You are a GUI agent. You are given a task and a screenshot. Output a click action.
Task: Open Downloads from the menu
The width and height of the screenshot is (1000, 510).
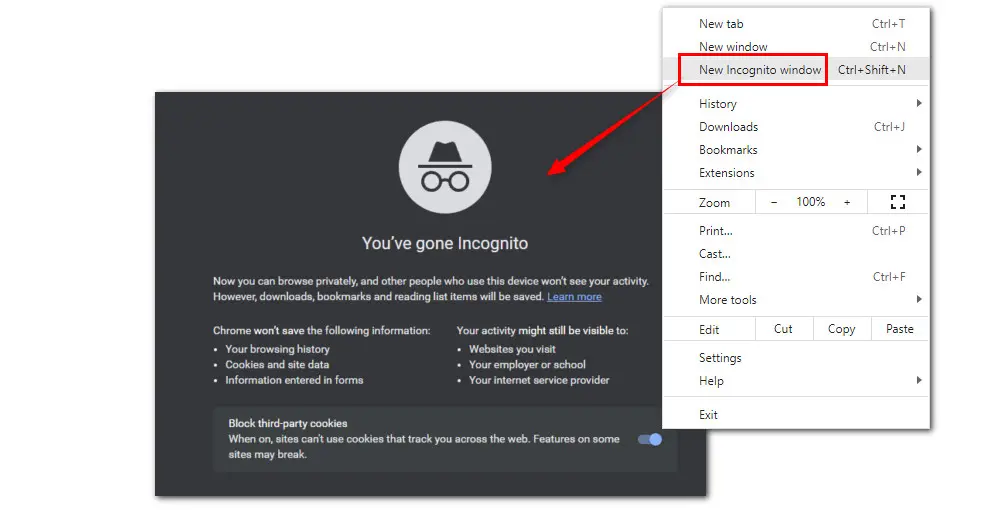tap(728, 127)
